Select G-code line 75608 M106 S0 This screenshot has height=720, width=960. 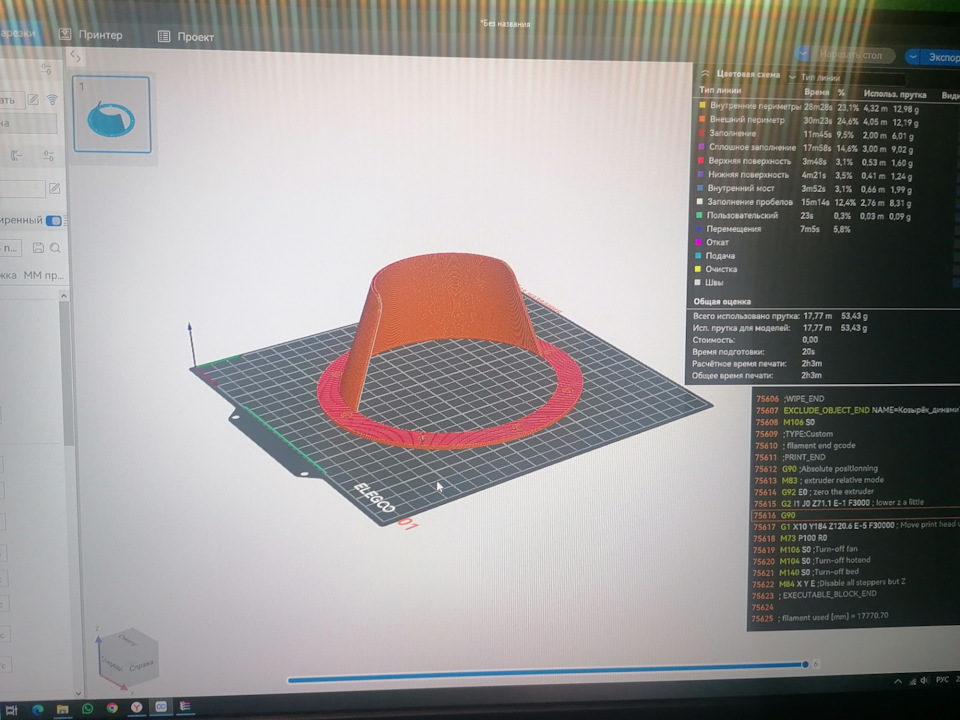point(785,422)
